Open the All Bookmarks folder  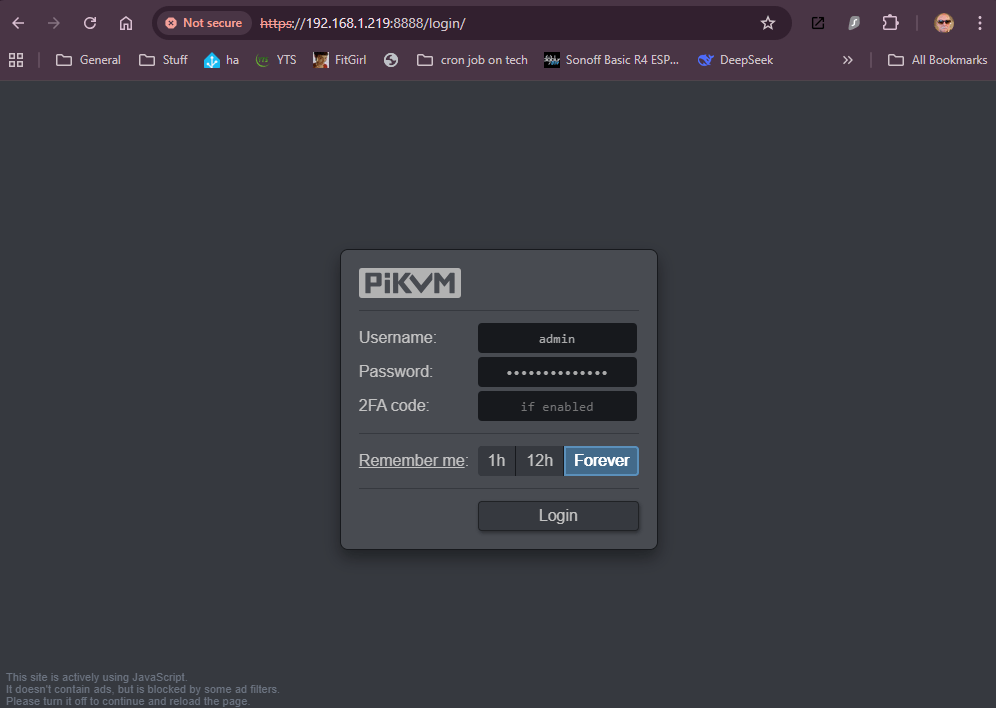[937, 60]
